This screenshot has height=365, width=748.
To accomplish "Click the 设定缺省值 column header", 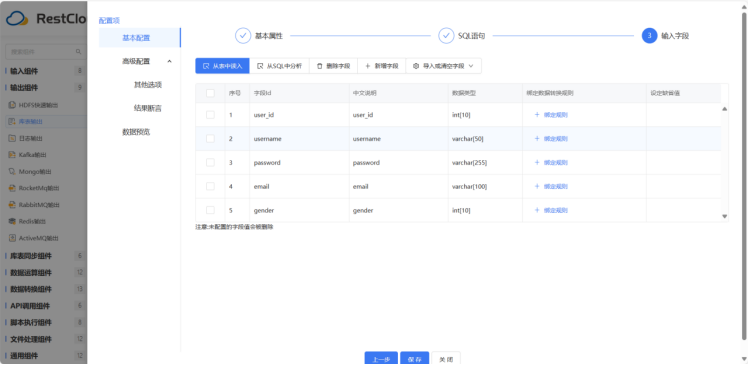I will 684,93.
